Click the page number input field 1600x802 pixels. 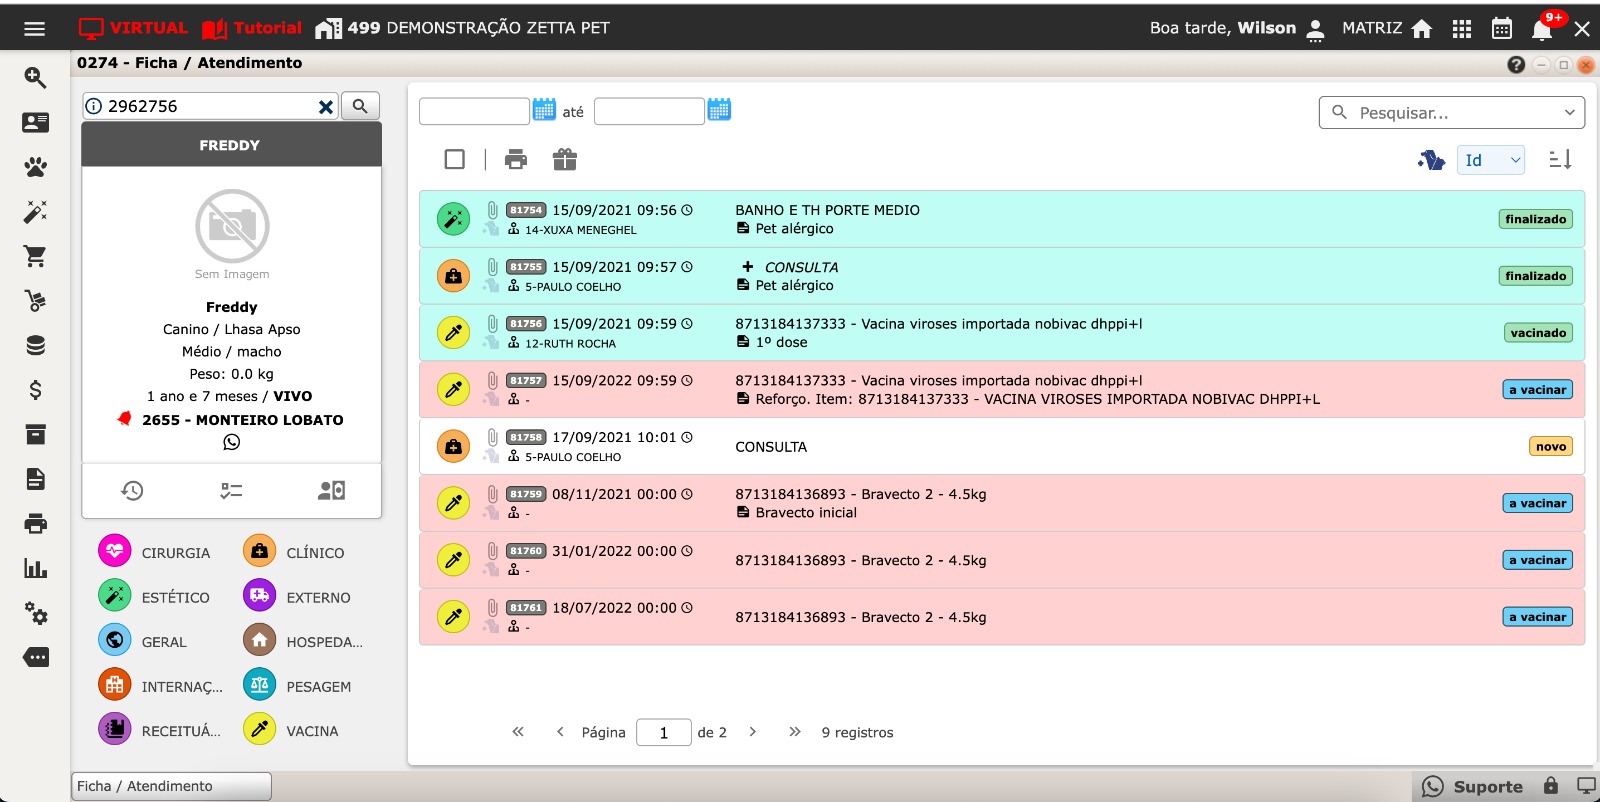click(x=663, y=732)
